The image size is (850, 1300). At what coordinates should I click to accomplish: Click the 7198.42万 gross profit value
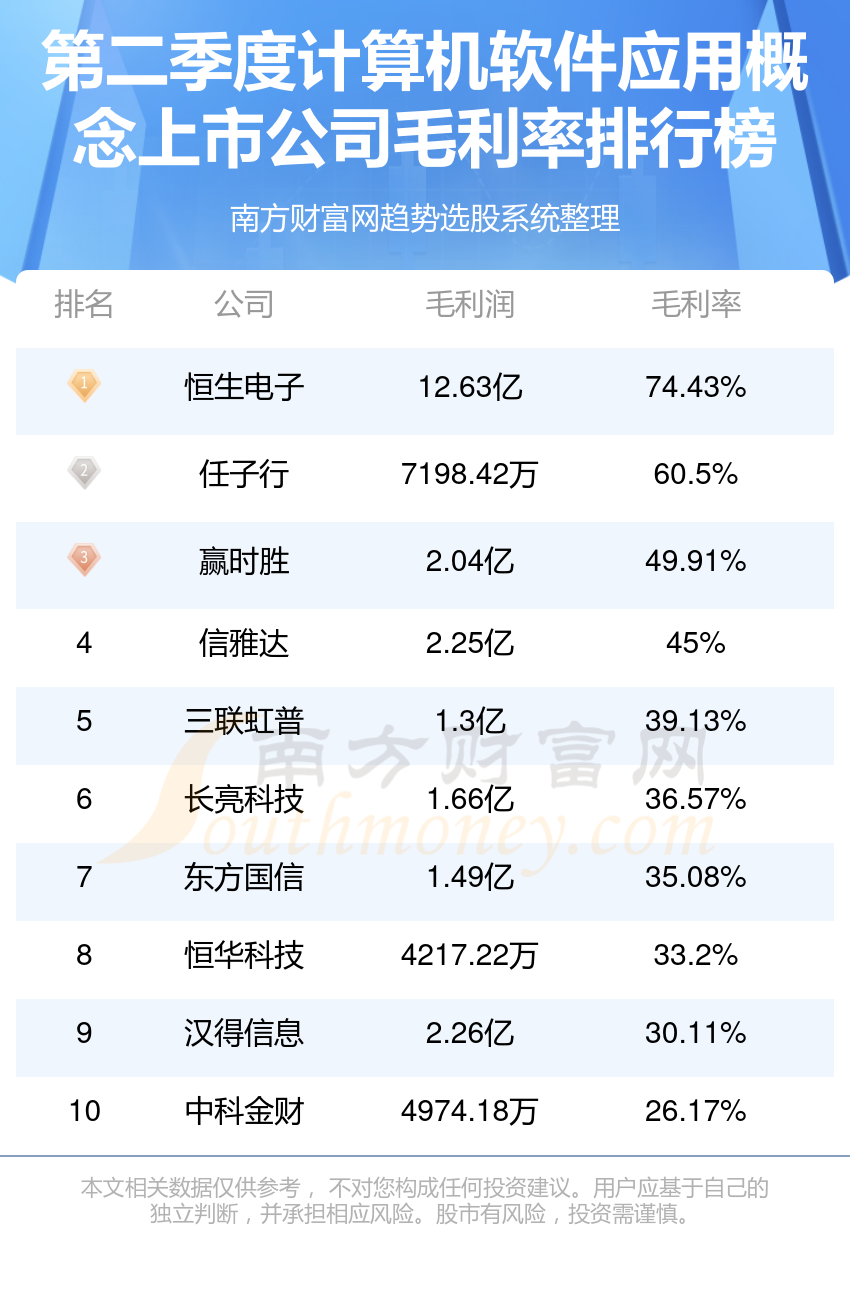pyautogui.click(x=470, y=473)
